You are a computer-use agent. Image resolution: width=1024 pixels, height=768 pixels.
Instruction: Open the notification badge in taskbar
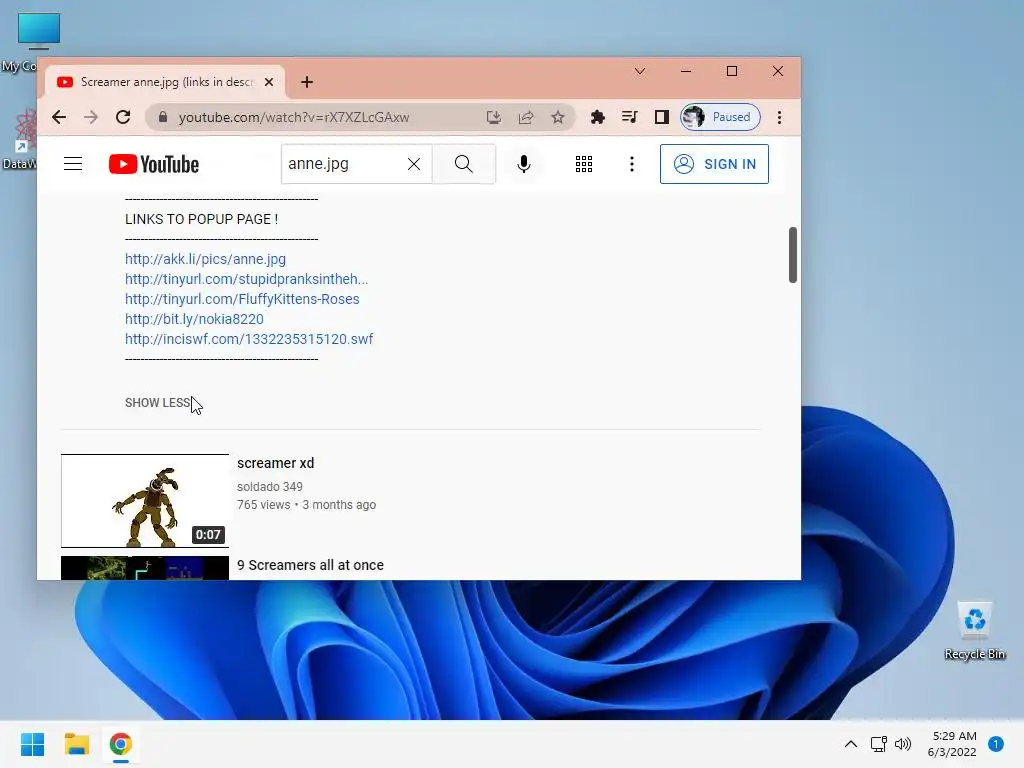pos(996,744)
